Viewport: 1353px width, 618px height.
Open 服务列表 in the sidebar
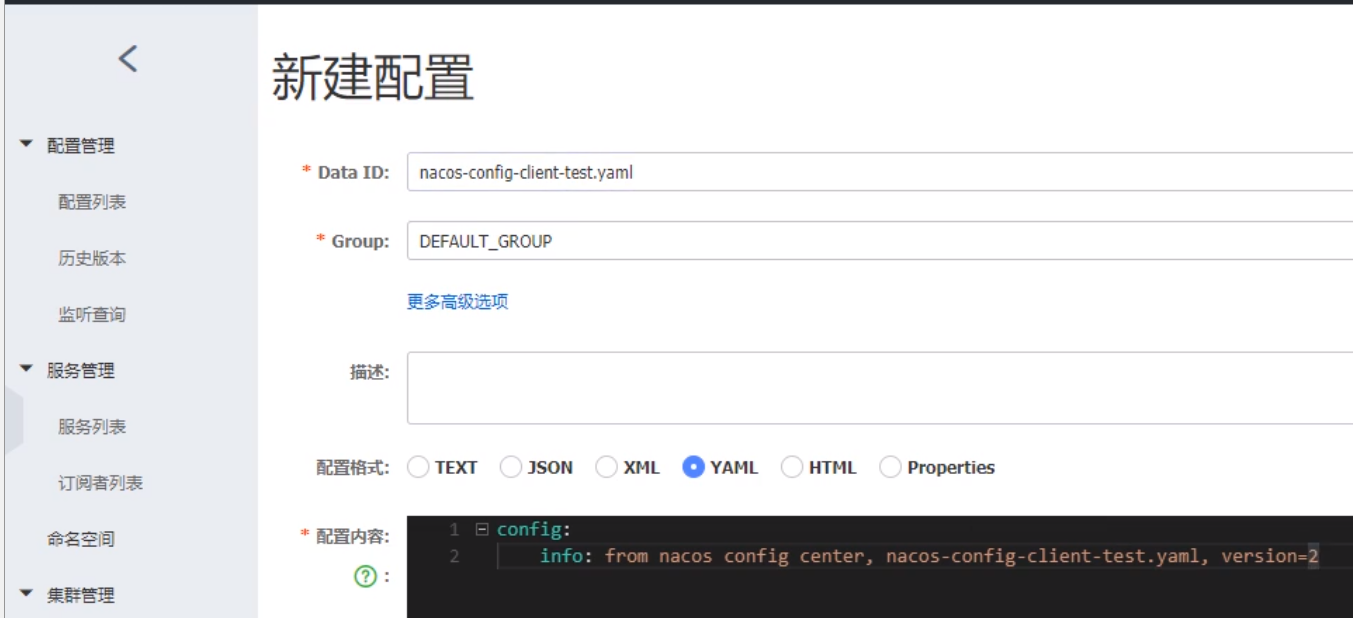click(92, 427)
